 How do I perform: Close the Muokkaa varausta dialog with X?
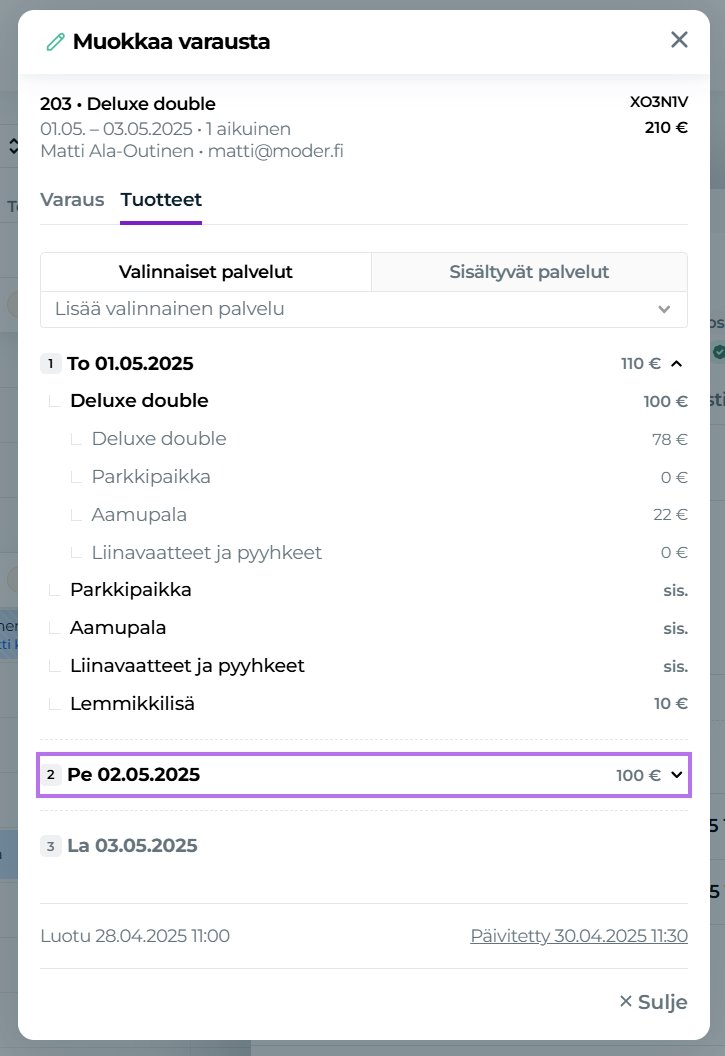click(x=679, y=40)
